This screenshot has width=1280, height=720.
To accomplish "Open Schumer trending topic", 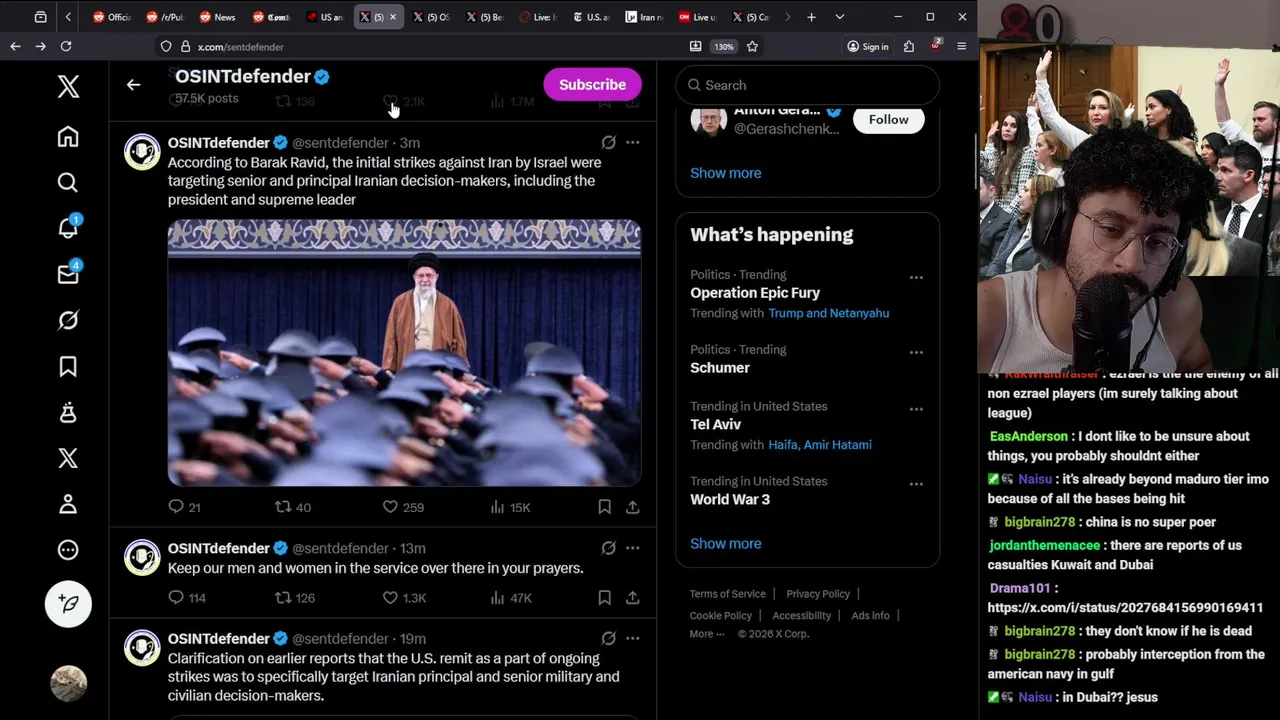I will [x=720, y=368].
